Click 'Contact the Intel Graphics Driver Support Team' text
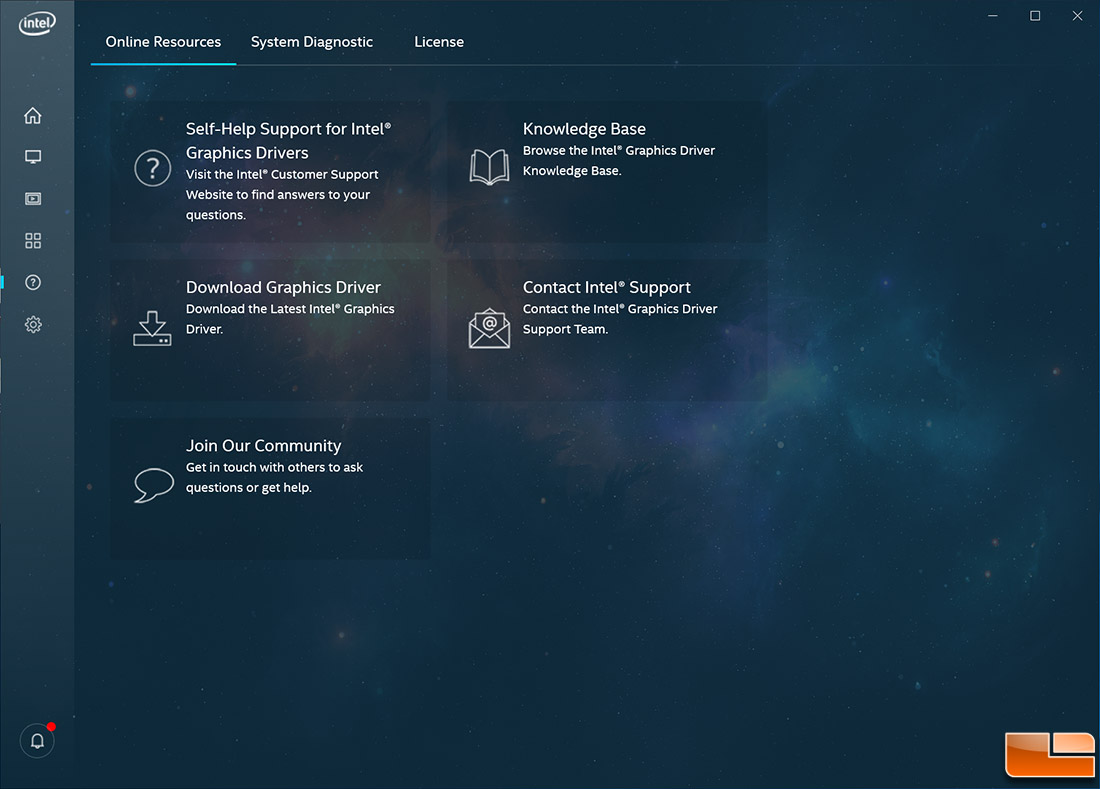This screenshot has height=789, width=1100. (620, 319)
